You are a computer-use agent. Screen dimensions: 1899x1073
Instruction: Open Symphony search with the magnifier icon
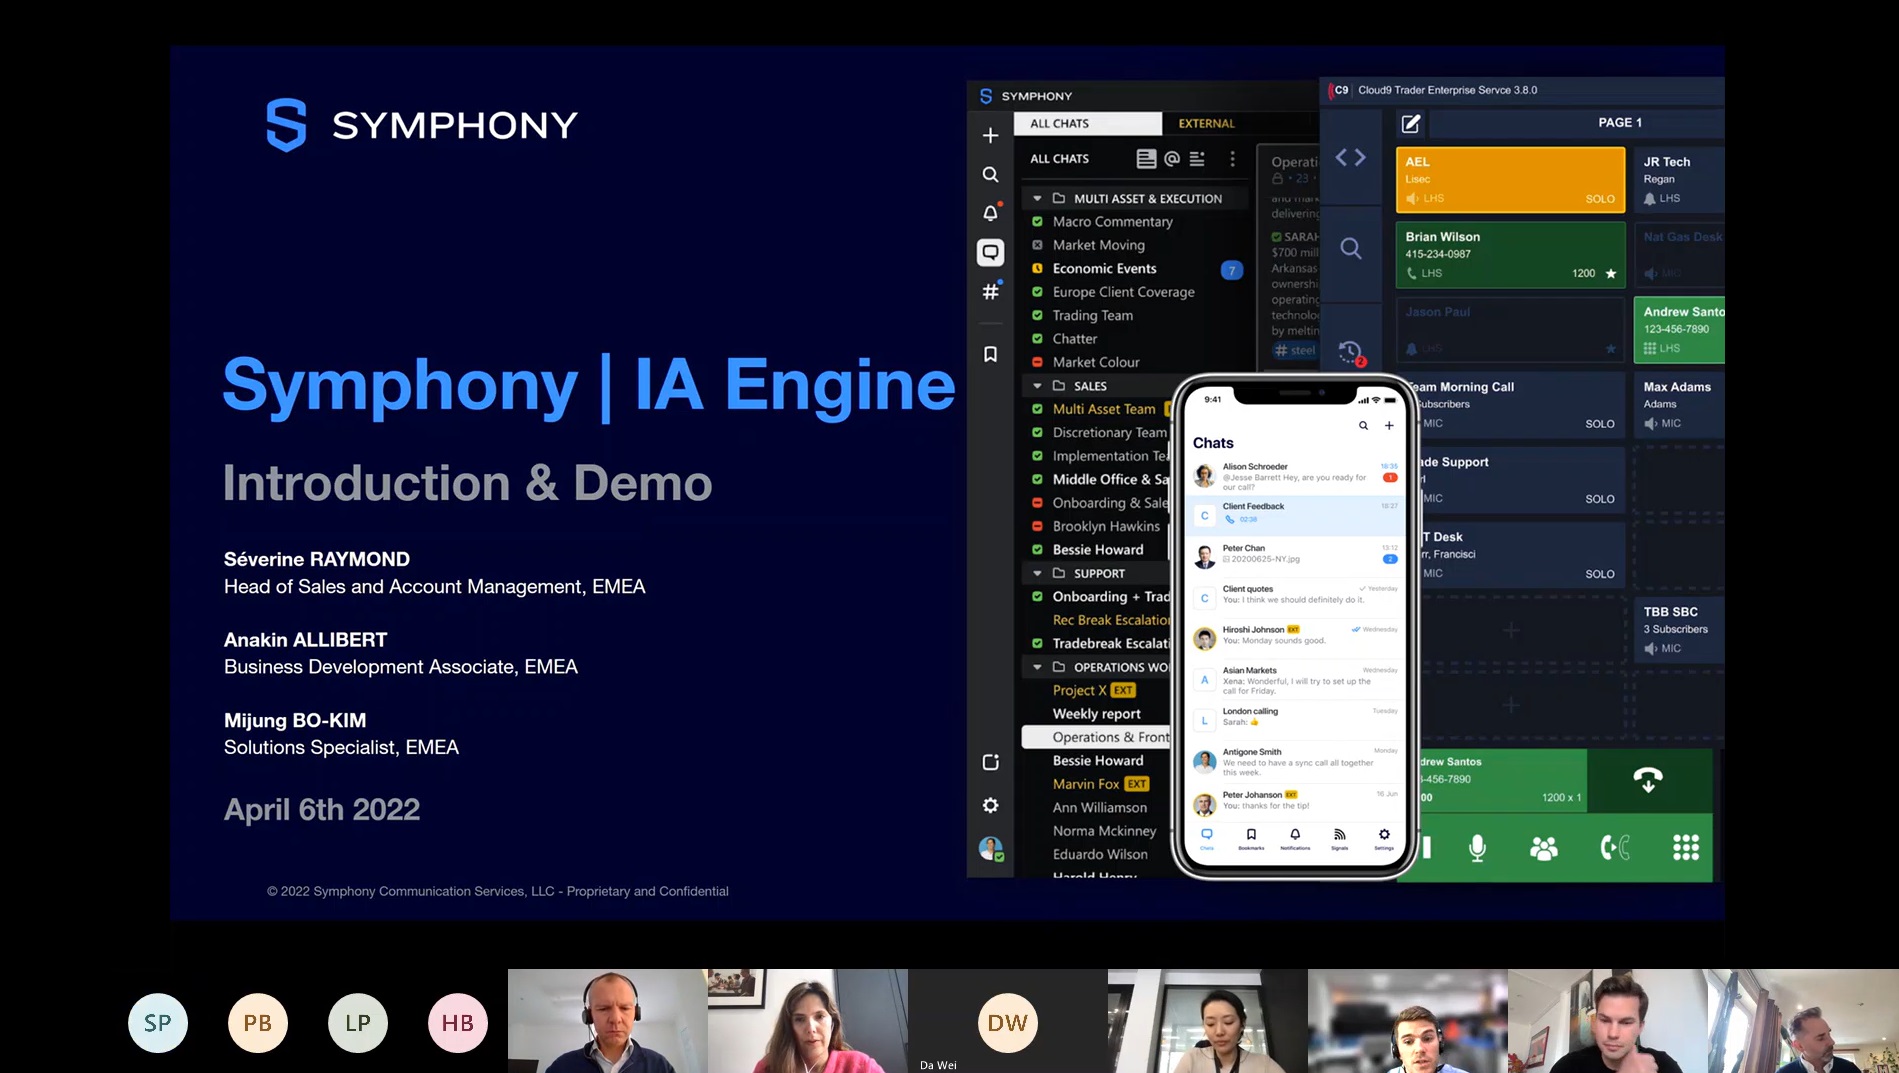[989, 174]
